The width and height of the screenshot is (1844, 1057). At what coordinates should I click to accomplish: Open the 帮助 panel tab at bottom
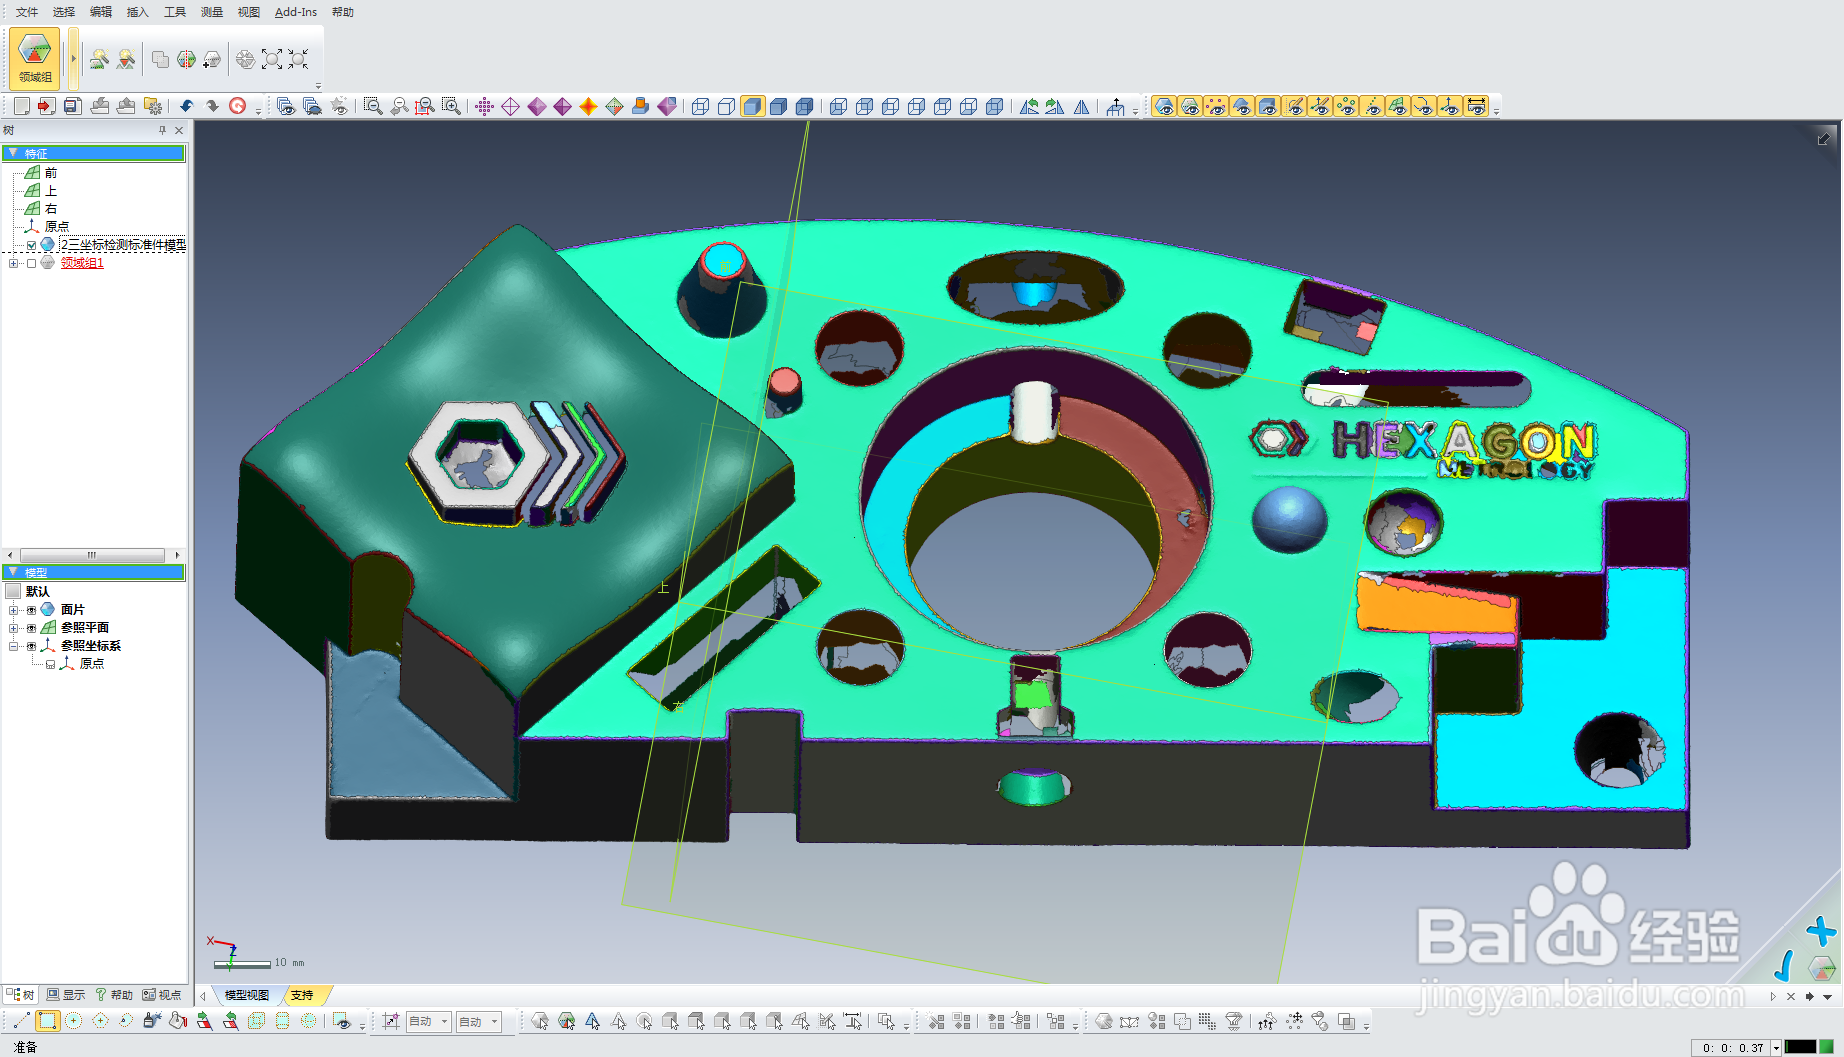(114, 995)
